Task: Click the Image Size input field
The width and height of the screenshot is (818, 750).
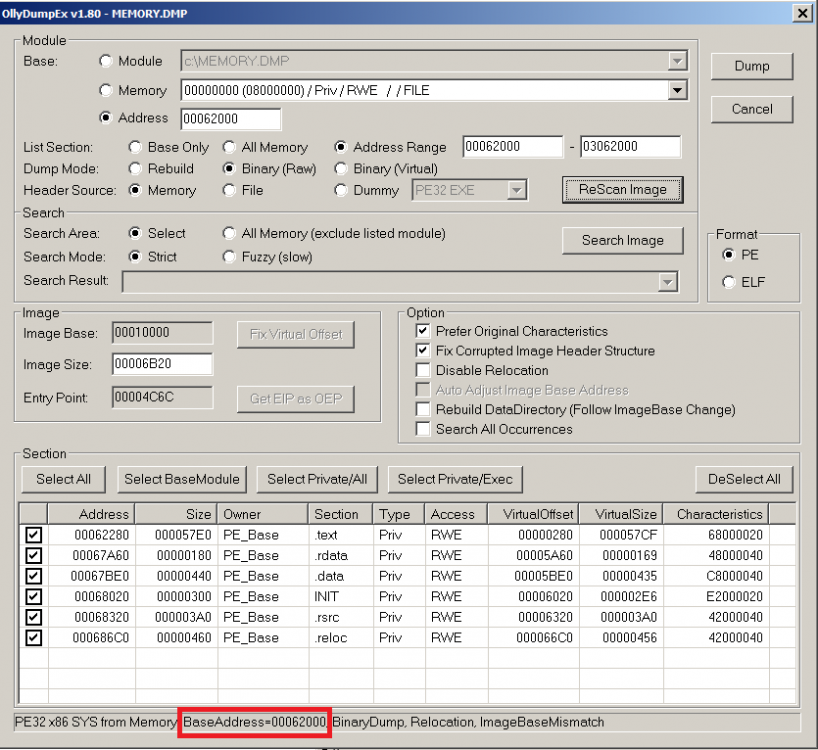Action: point(161,365)
